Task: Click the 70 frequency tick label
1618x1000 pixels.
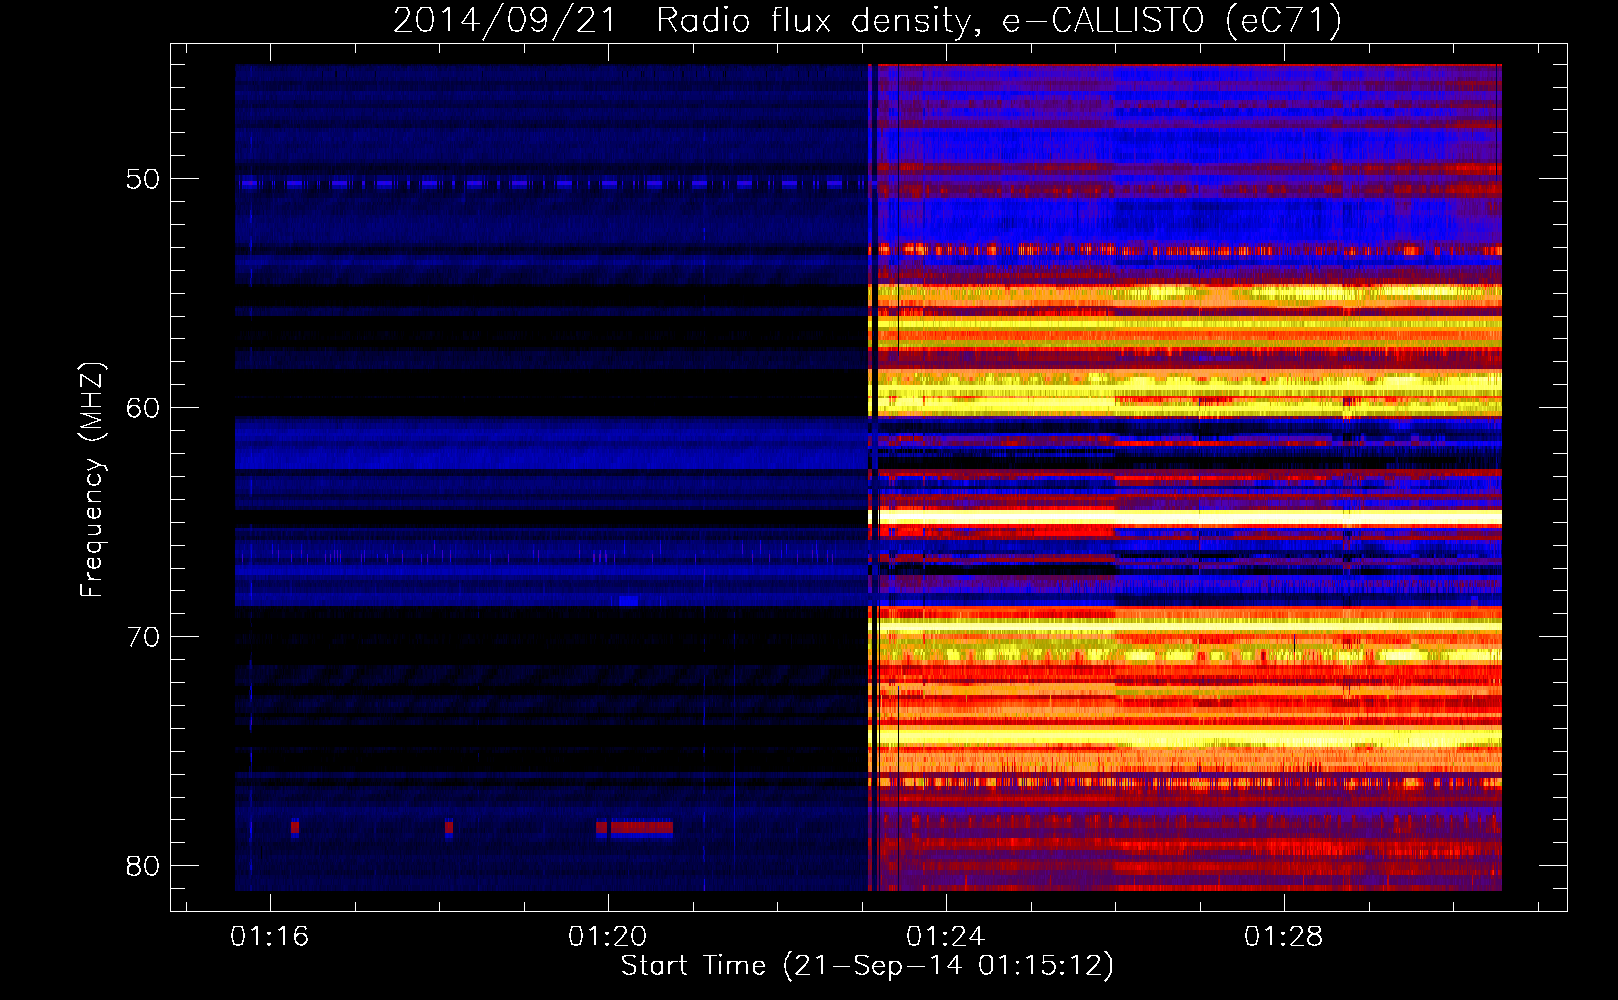Action: point(143,637)
